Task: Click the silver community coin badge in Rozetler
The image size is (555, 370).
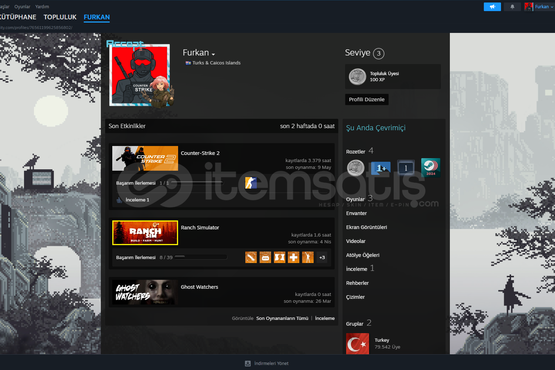Action: click(355, 167)
